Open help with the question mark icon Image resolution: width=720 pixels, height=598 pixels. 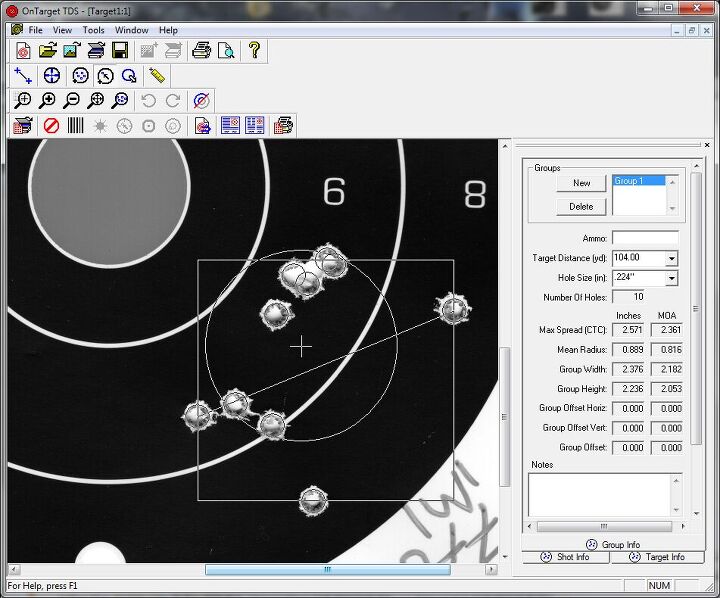(254, 50)
